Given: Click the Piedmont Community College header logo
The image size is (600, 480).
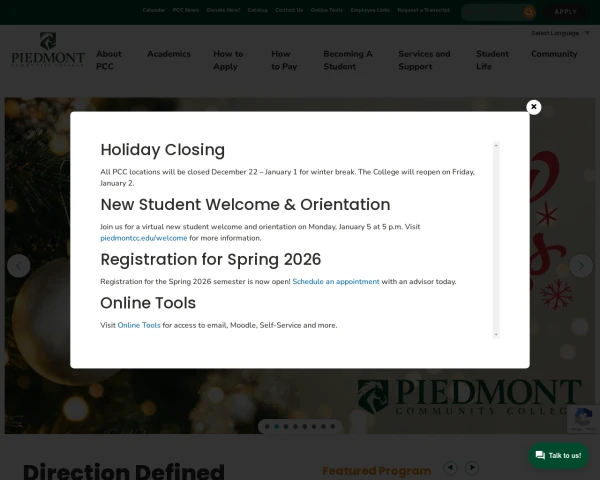Looking at the screenshot, I should 48,50.
